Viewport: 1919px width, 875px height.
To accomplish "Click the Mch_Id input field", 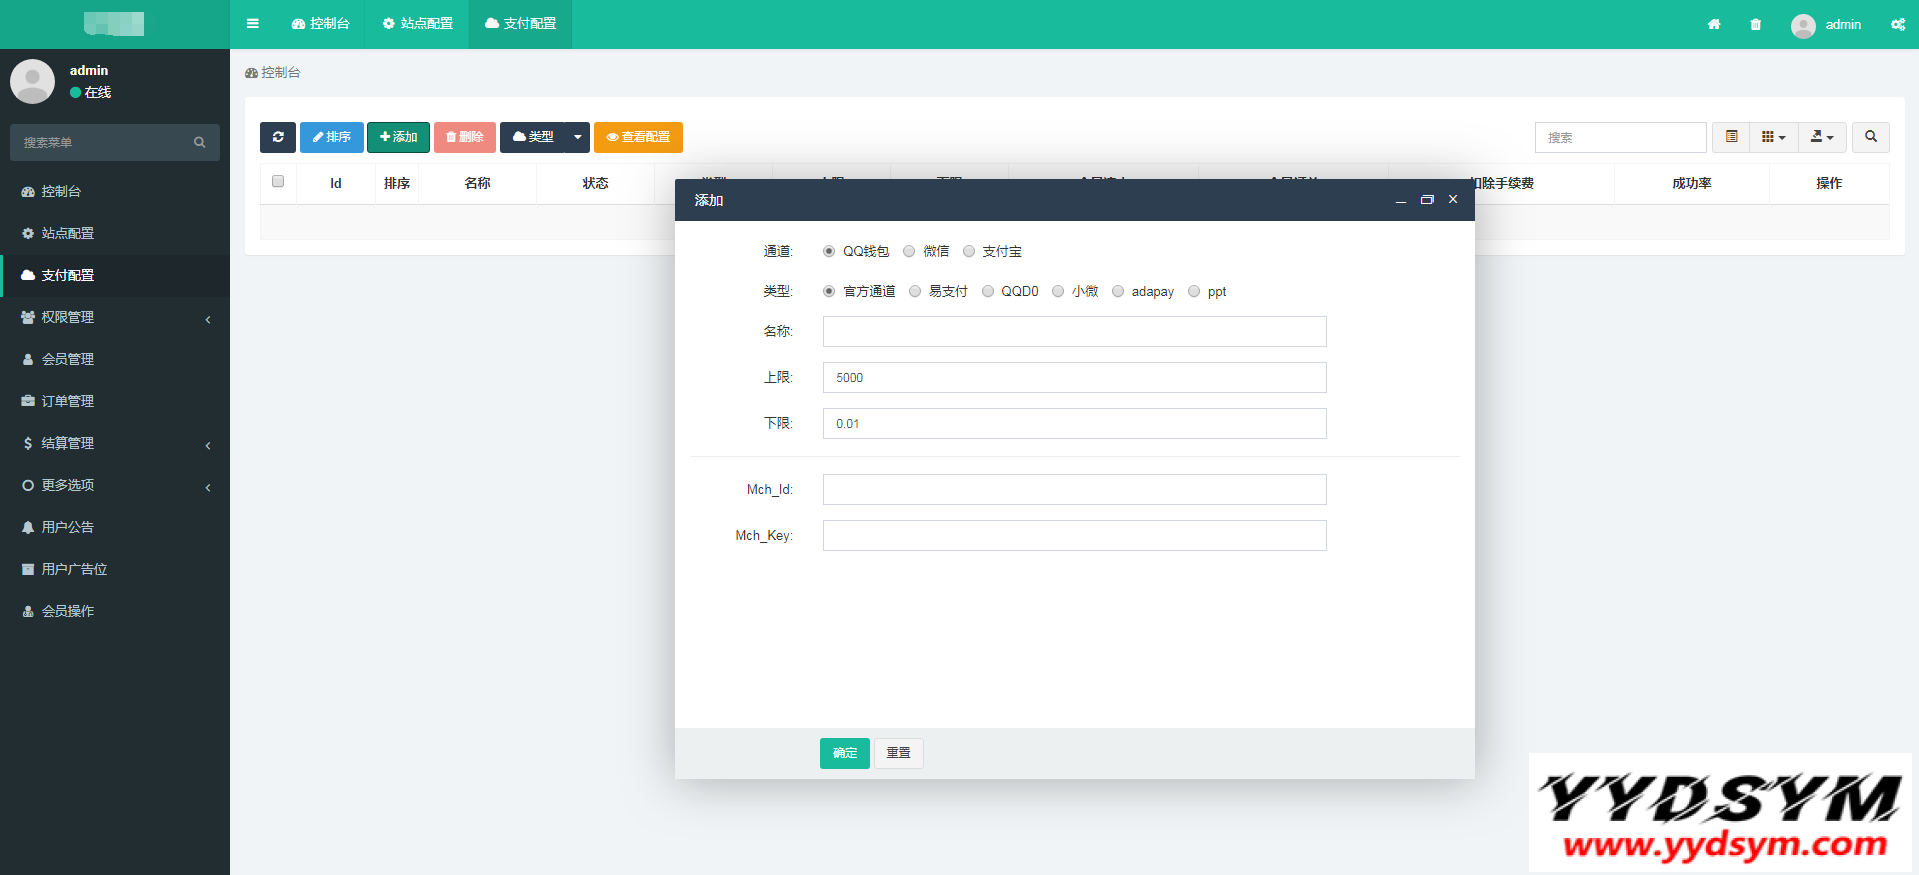I will click(1074, 490).
